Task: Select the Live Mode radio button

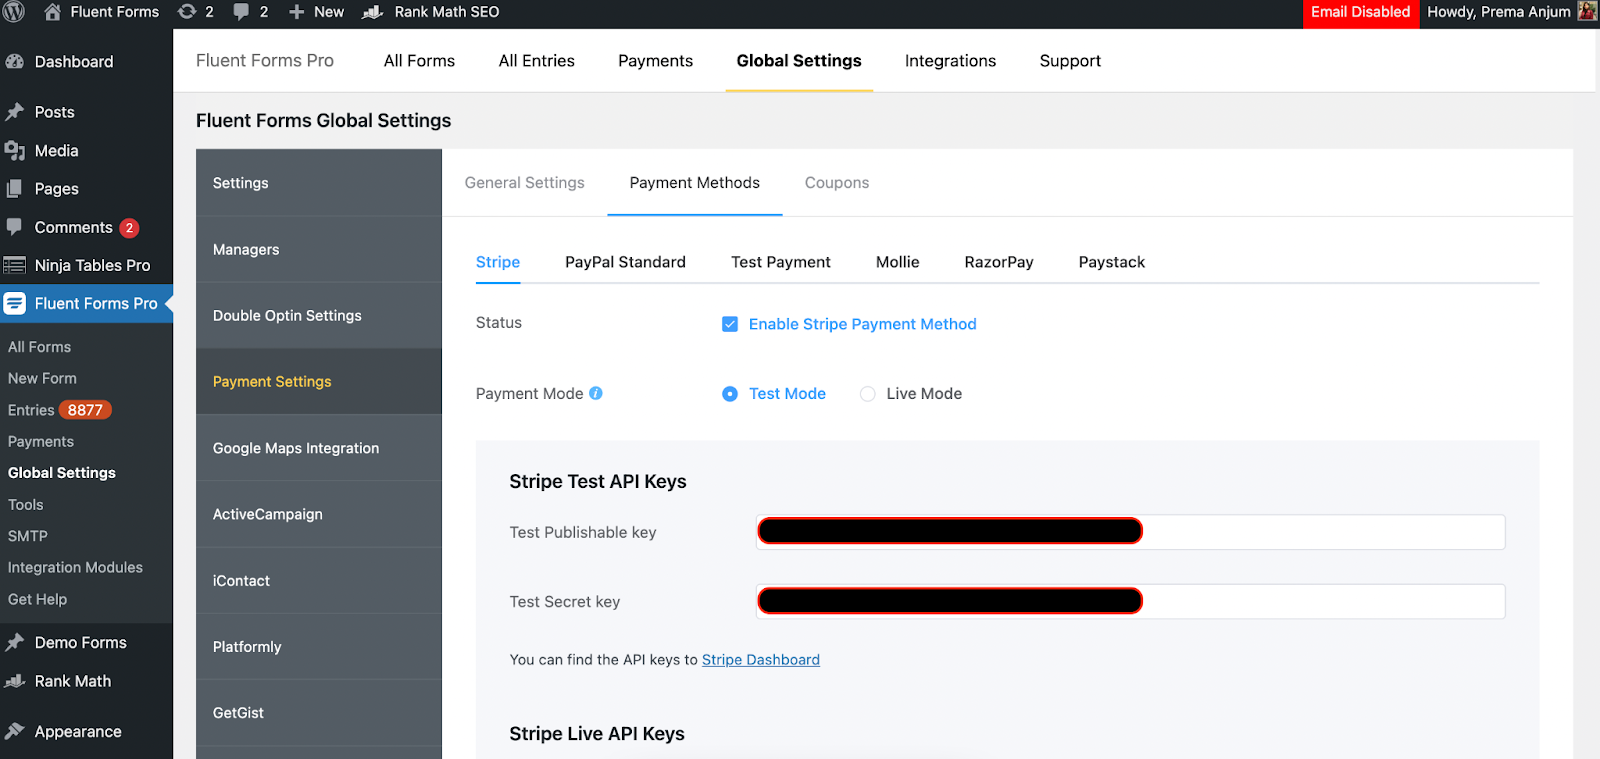Action: coord(868,394)
